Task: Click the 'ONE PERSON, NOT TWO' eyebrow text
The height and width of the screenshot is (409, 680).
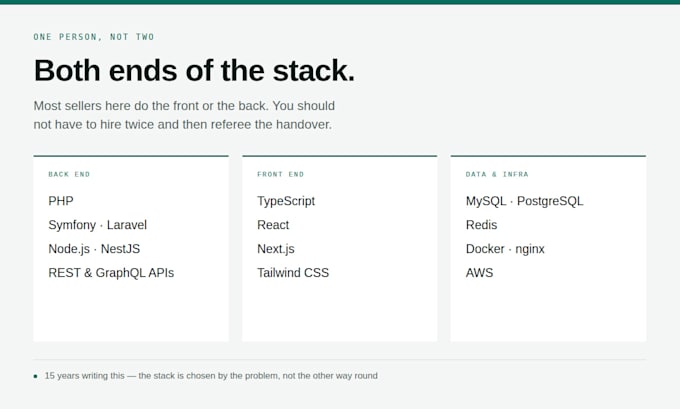Action: pyautogui.click(x=94, y=37)
